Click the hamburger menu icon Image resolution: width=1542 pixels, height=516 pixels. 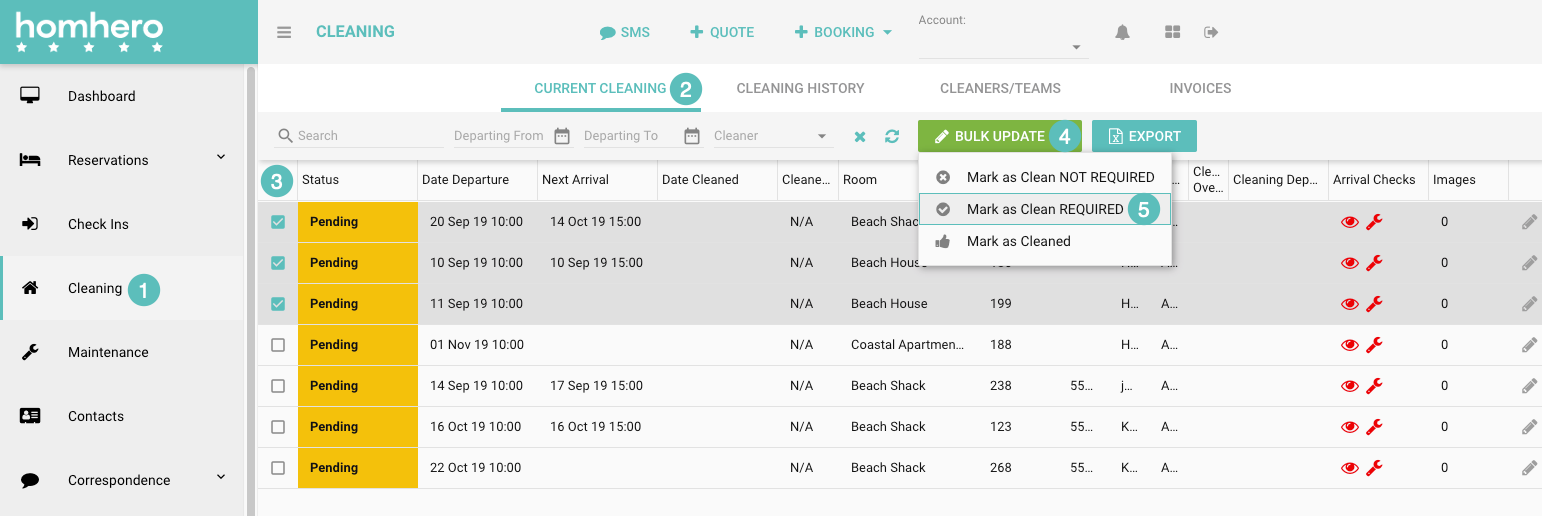[x=284, y=32]
